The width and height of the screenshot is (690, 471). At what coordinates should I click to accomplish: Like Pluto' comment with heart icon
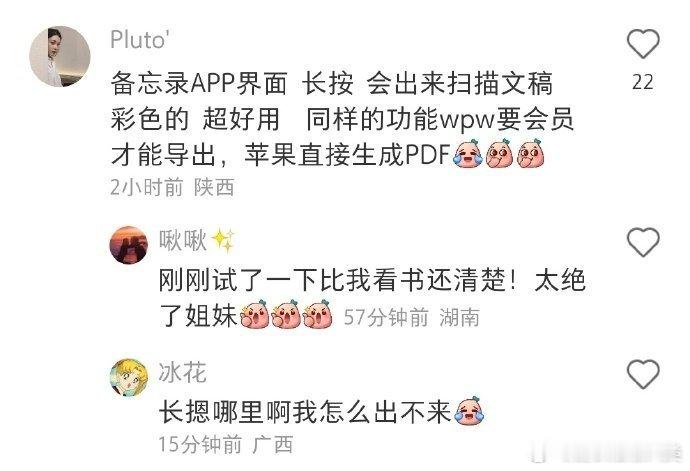643,44
